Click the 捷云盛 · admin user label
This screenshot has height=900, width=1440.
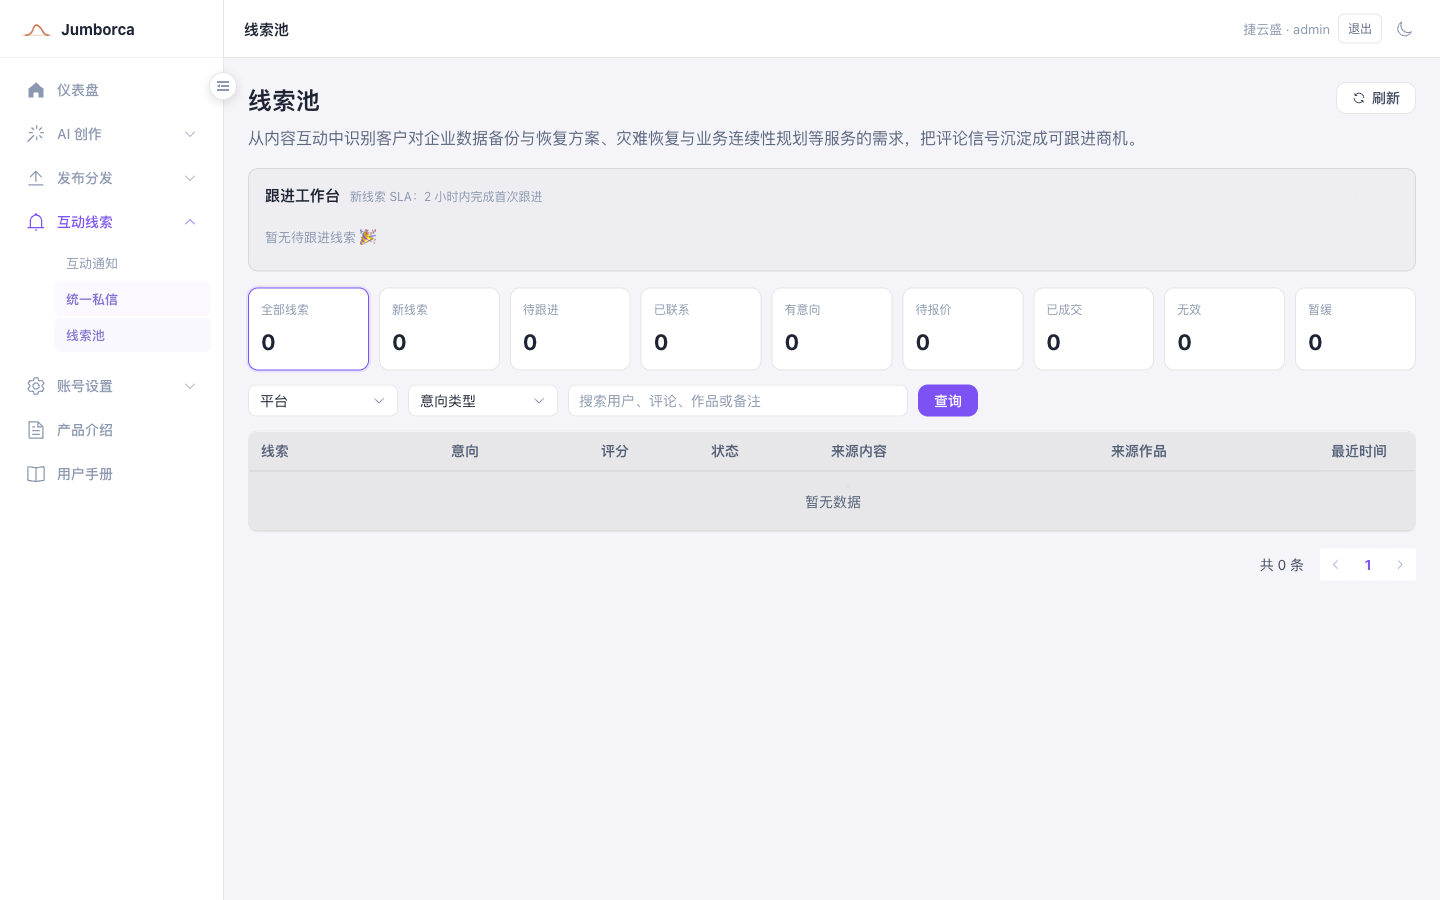pyautogui.click(x=1286, y=29)
